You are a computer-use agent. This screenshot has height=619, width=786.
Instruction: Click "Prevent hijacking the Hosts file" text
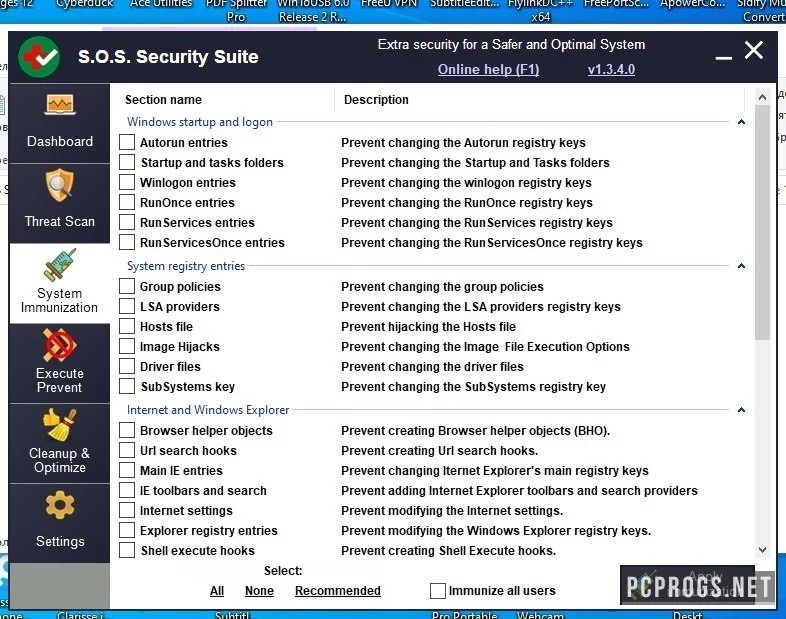pyautogui.click(x=428, y=327)
